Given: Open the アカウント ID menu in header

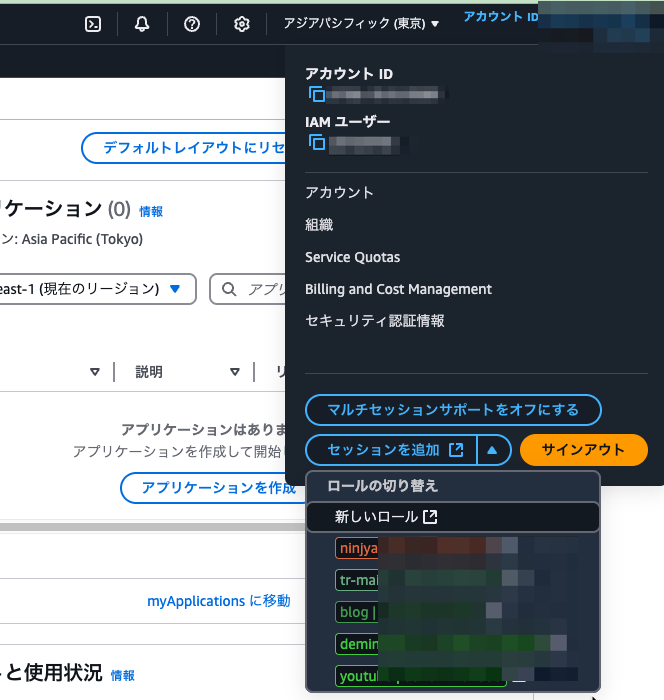Looking at the screenshot, I should 501,17.
